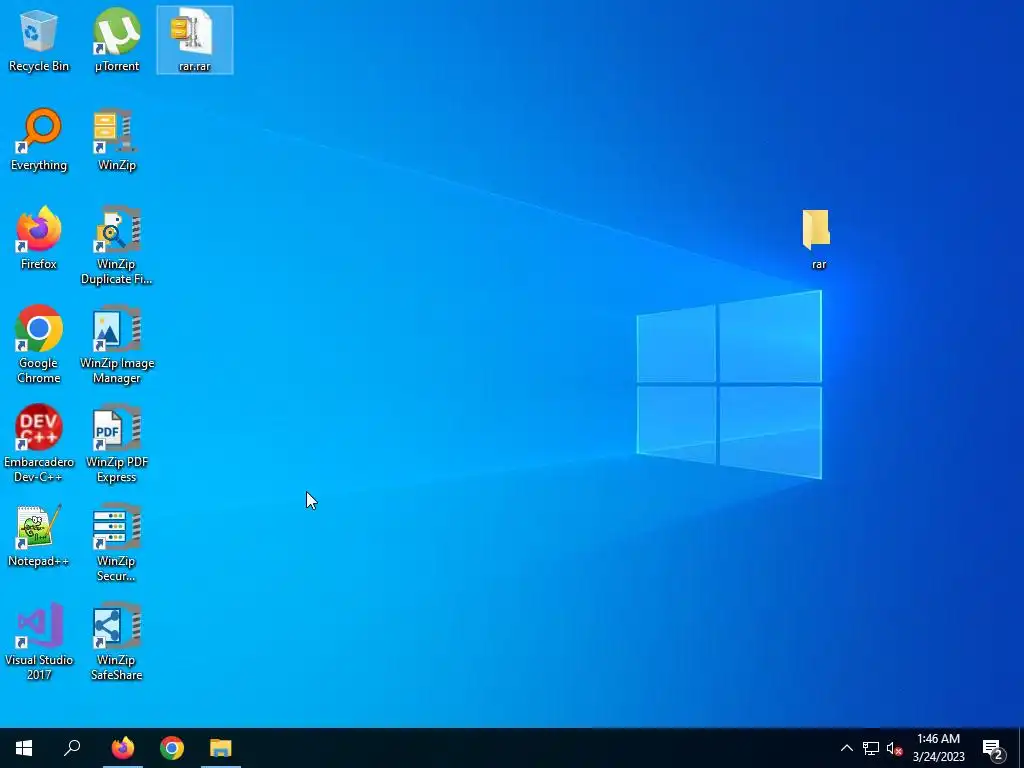Select WinZip SafeShare shortcut
Viewport: 1024px width, 768px height.
point(116,642)
